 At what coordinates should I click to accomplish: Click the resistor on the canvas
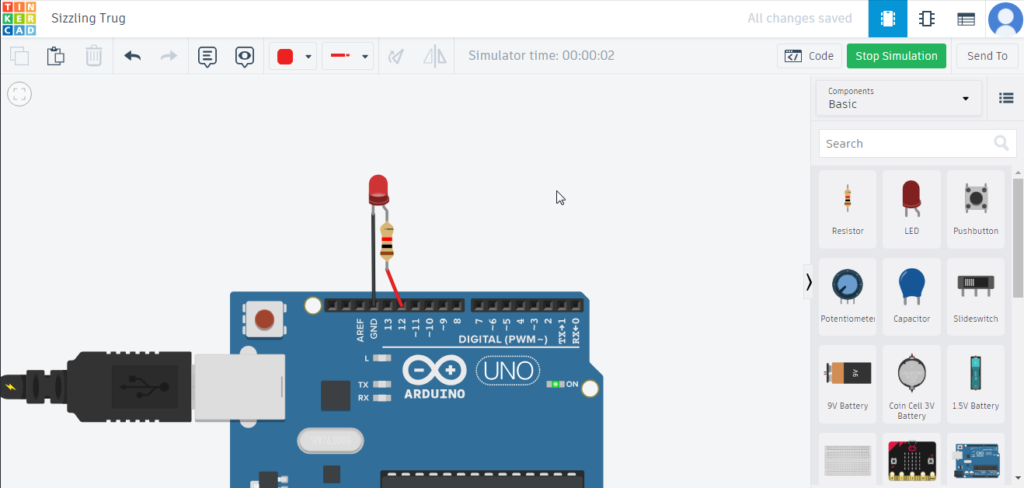(x=387, y=241)
